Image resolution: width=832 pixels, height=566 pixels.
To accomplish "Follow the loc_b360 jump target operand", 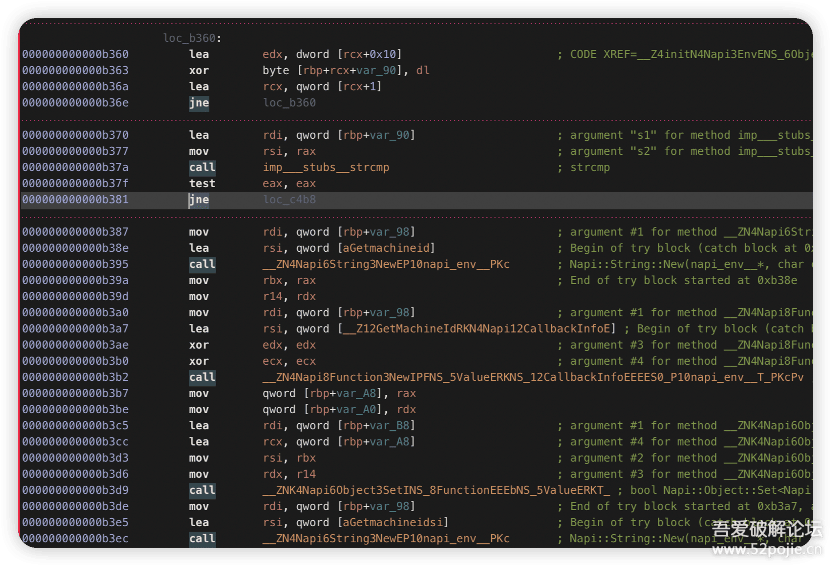I will [x=289, y=102].
